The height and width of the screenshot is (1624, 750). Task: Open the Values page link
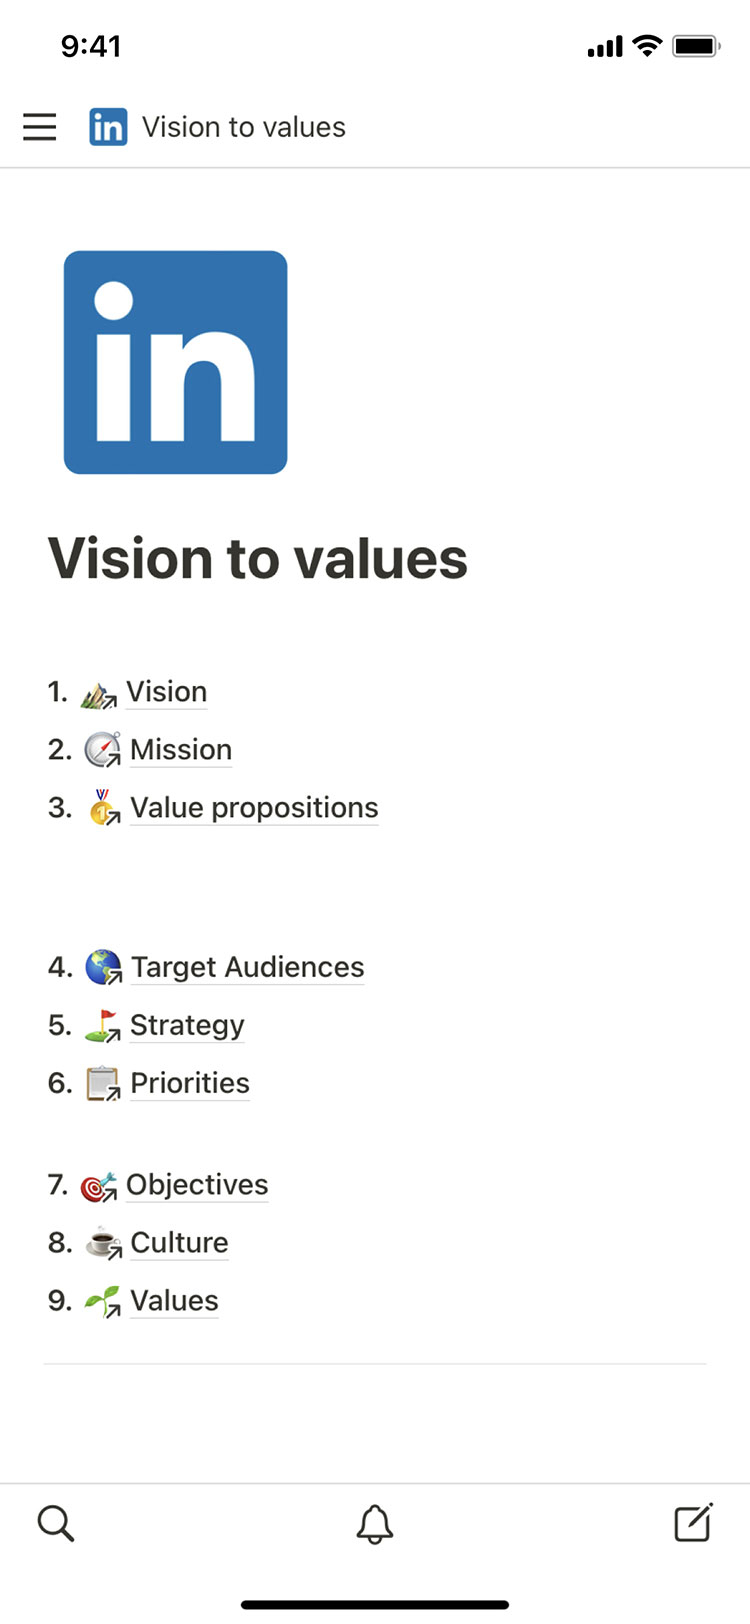(174, 1301)
